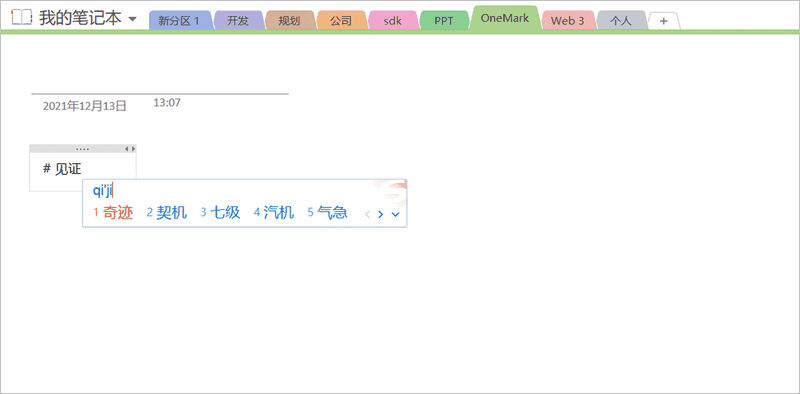Expand the IME candidate list chevron
Viewport: 800px width, 394px height.
[x=395, y=214]
